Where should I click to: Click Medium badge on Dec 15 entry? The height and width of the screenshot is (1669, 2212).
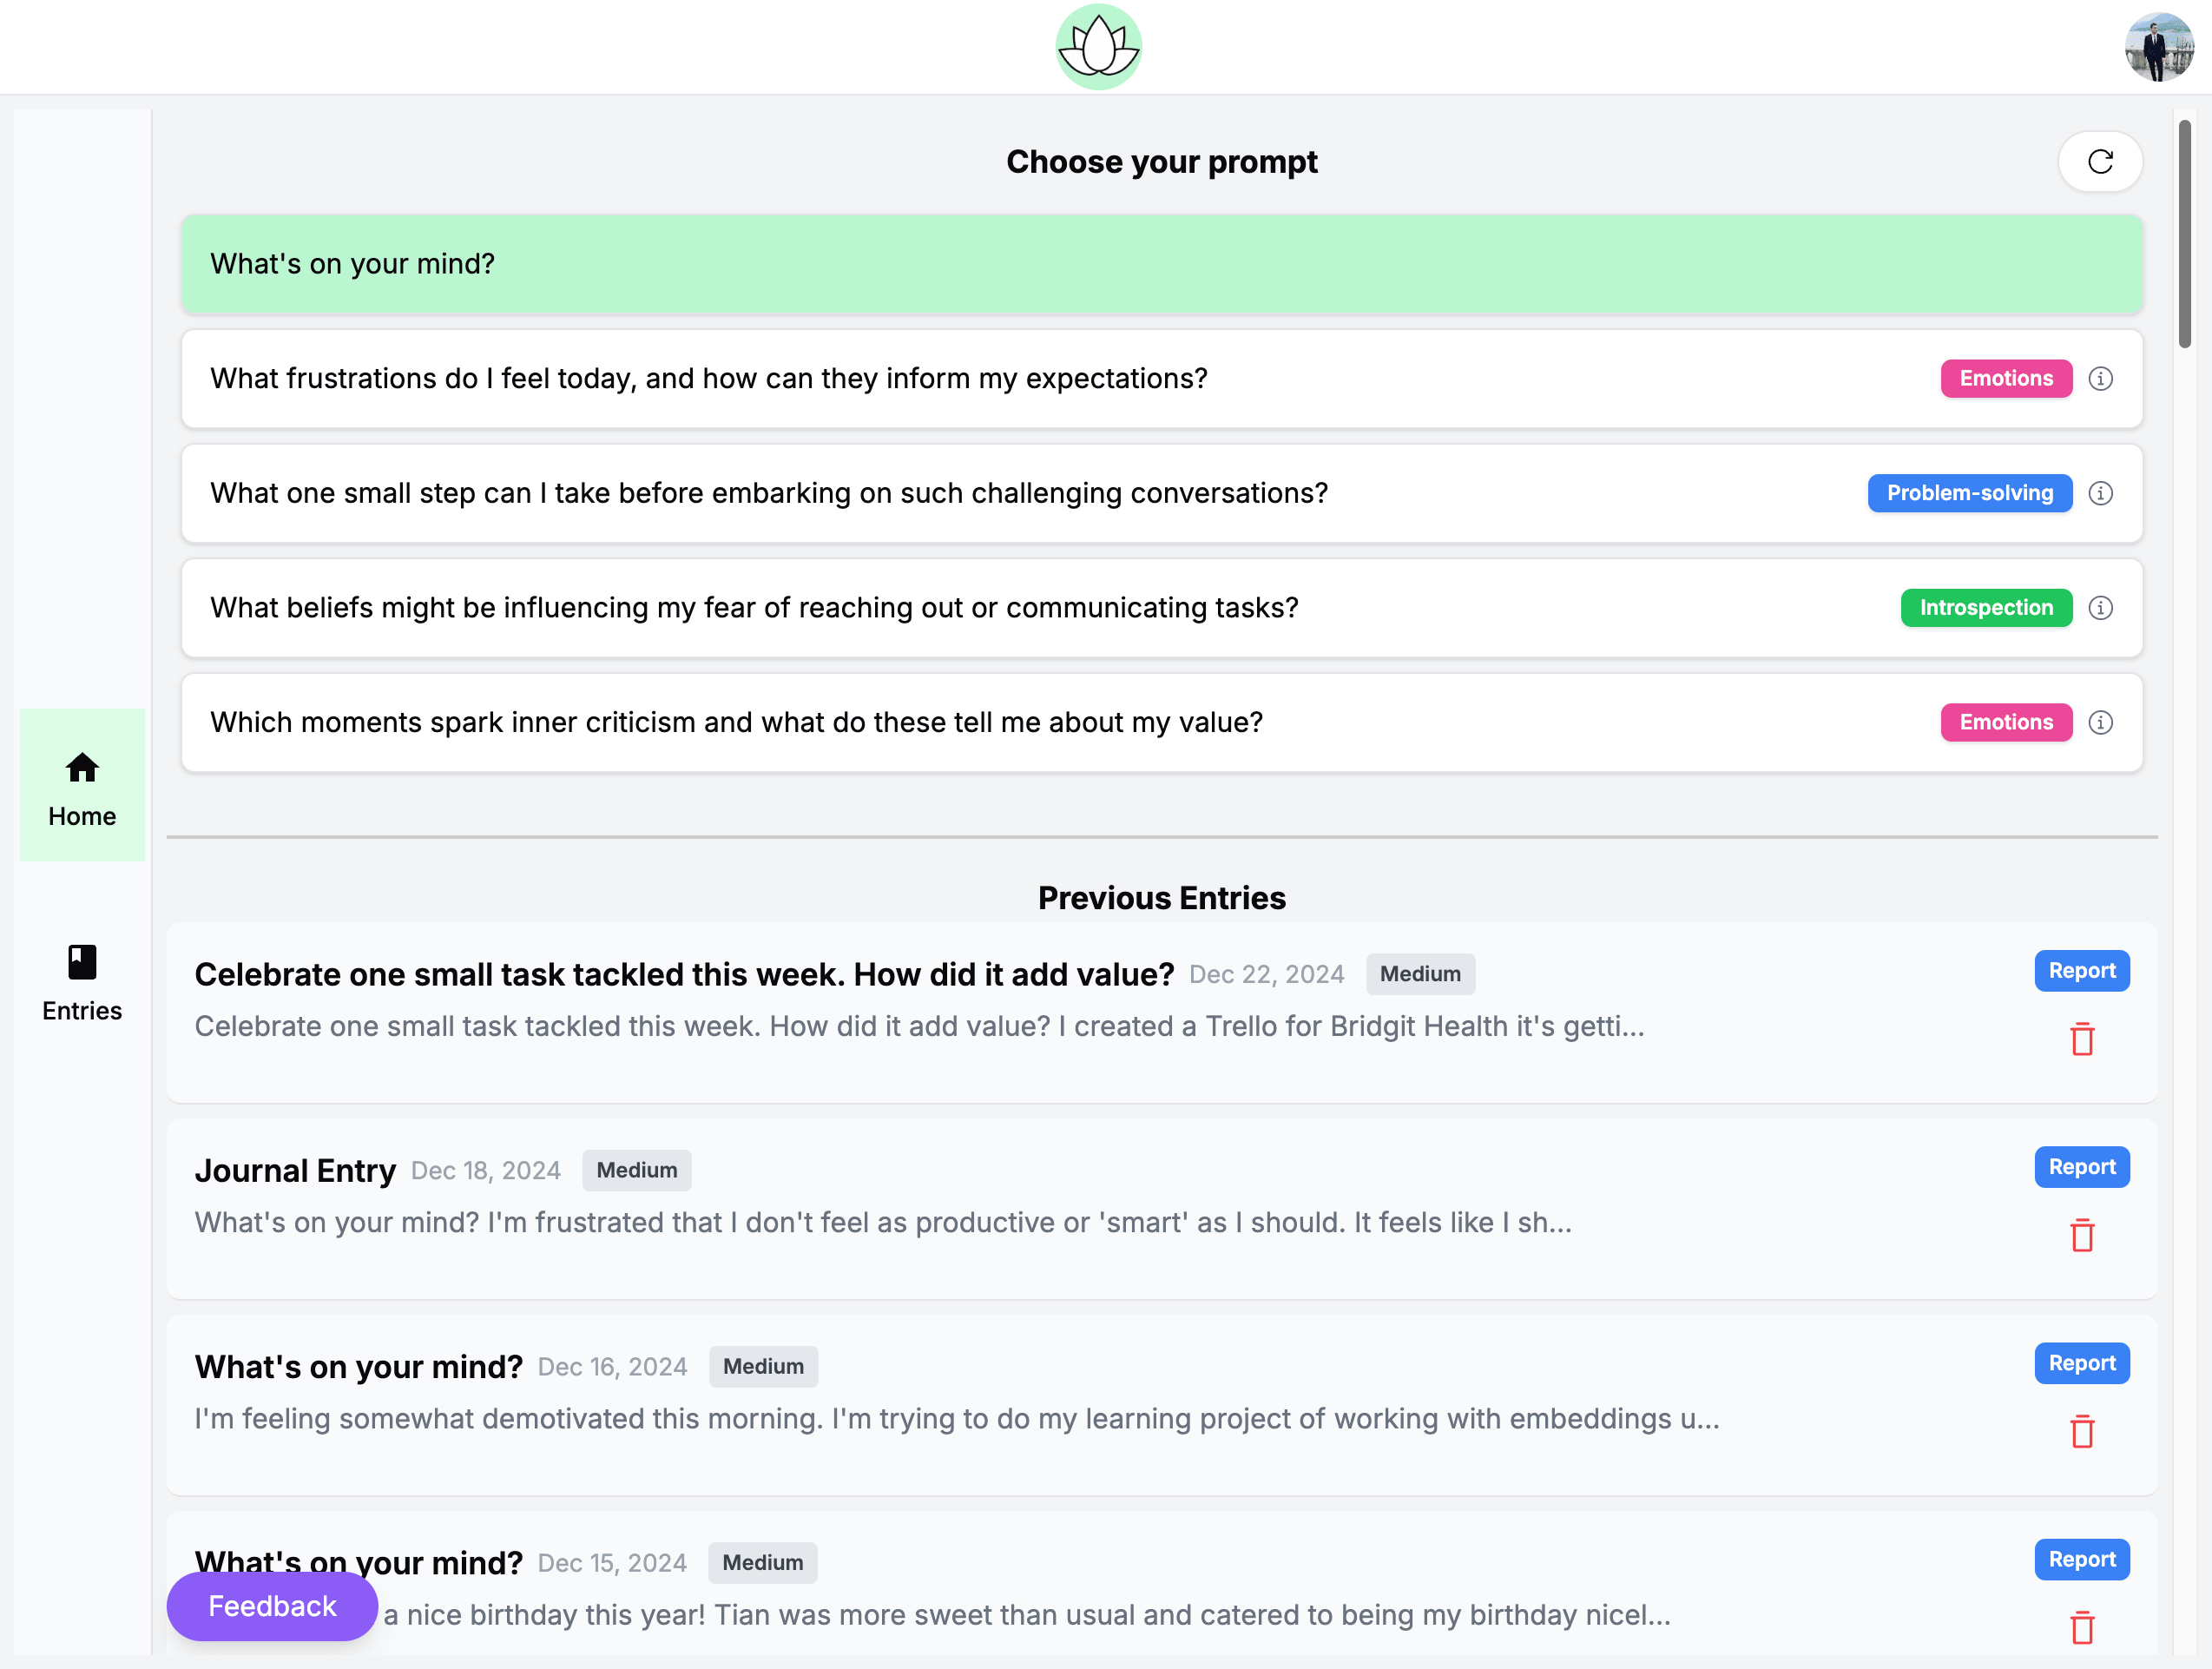pos(763,1563)
